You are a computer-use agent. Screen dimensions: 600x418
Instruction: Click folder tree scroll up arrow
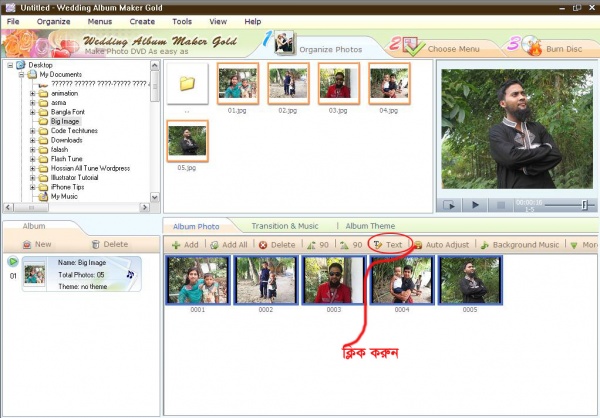155,65
